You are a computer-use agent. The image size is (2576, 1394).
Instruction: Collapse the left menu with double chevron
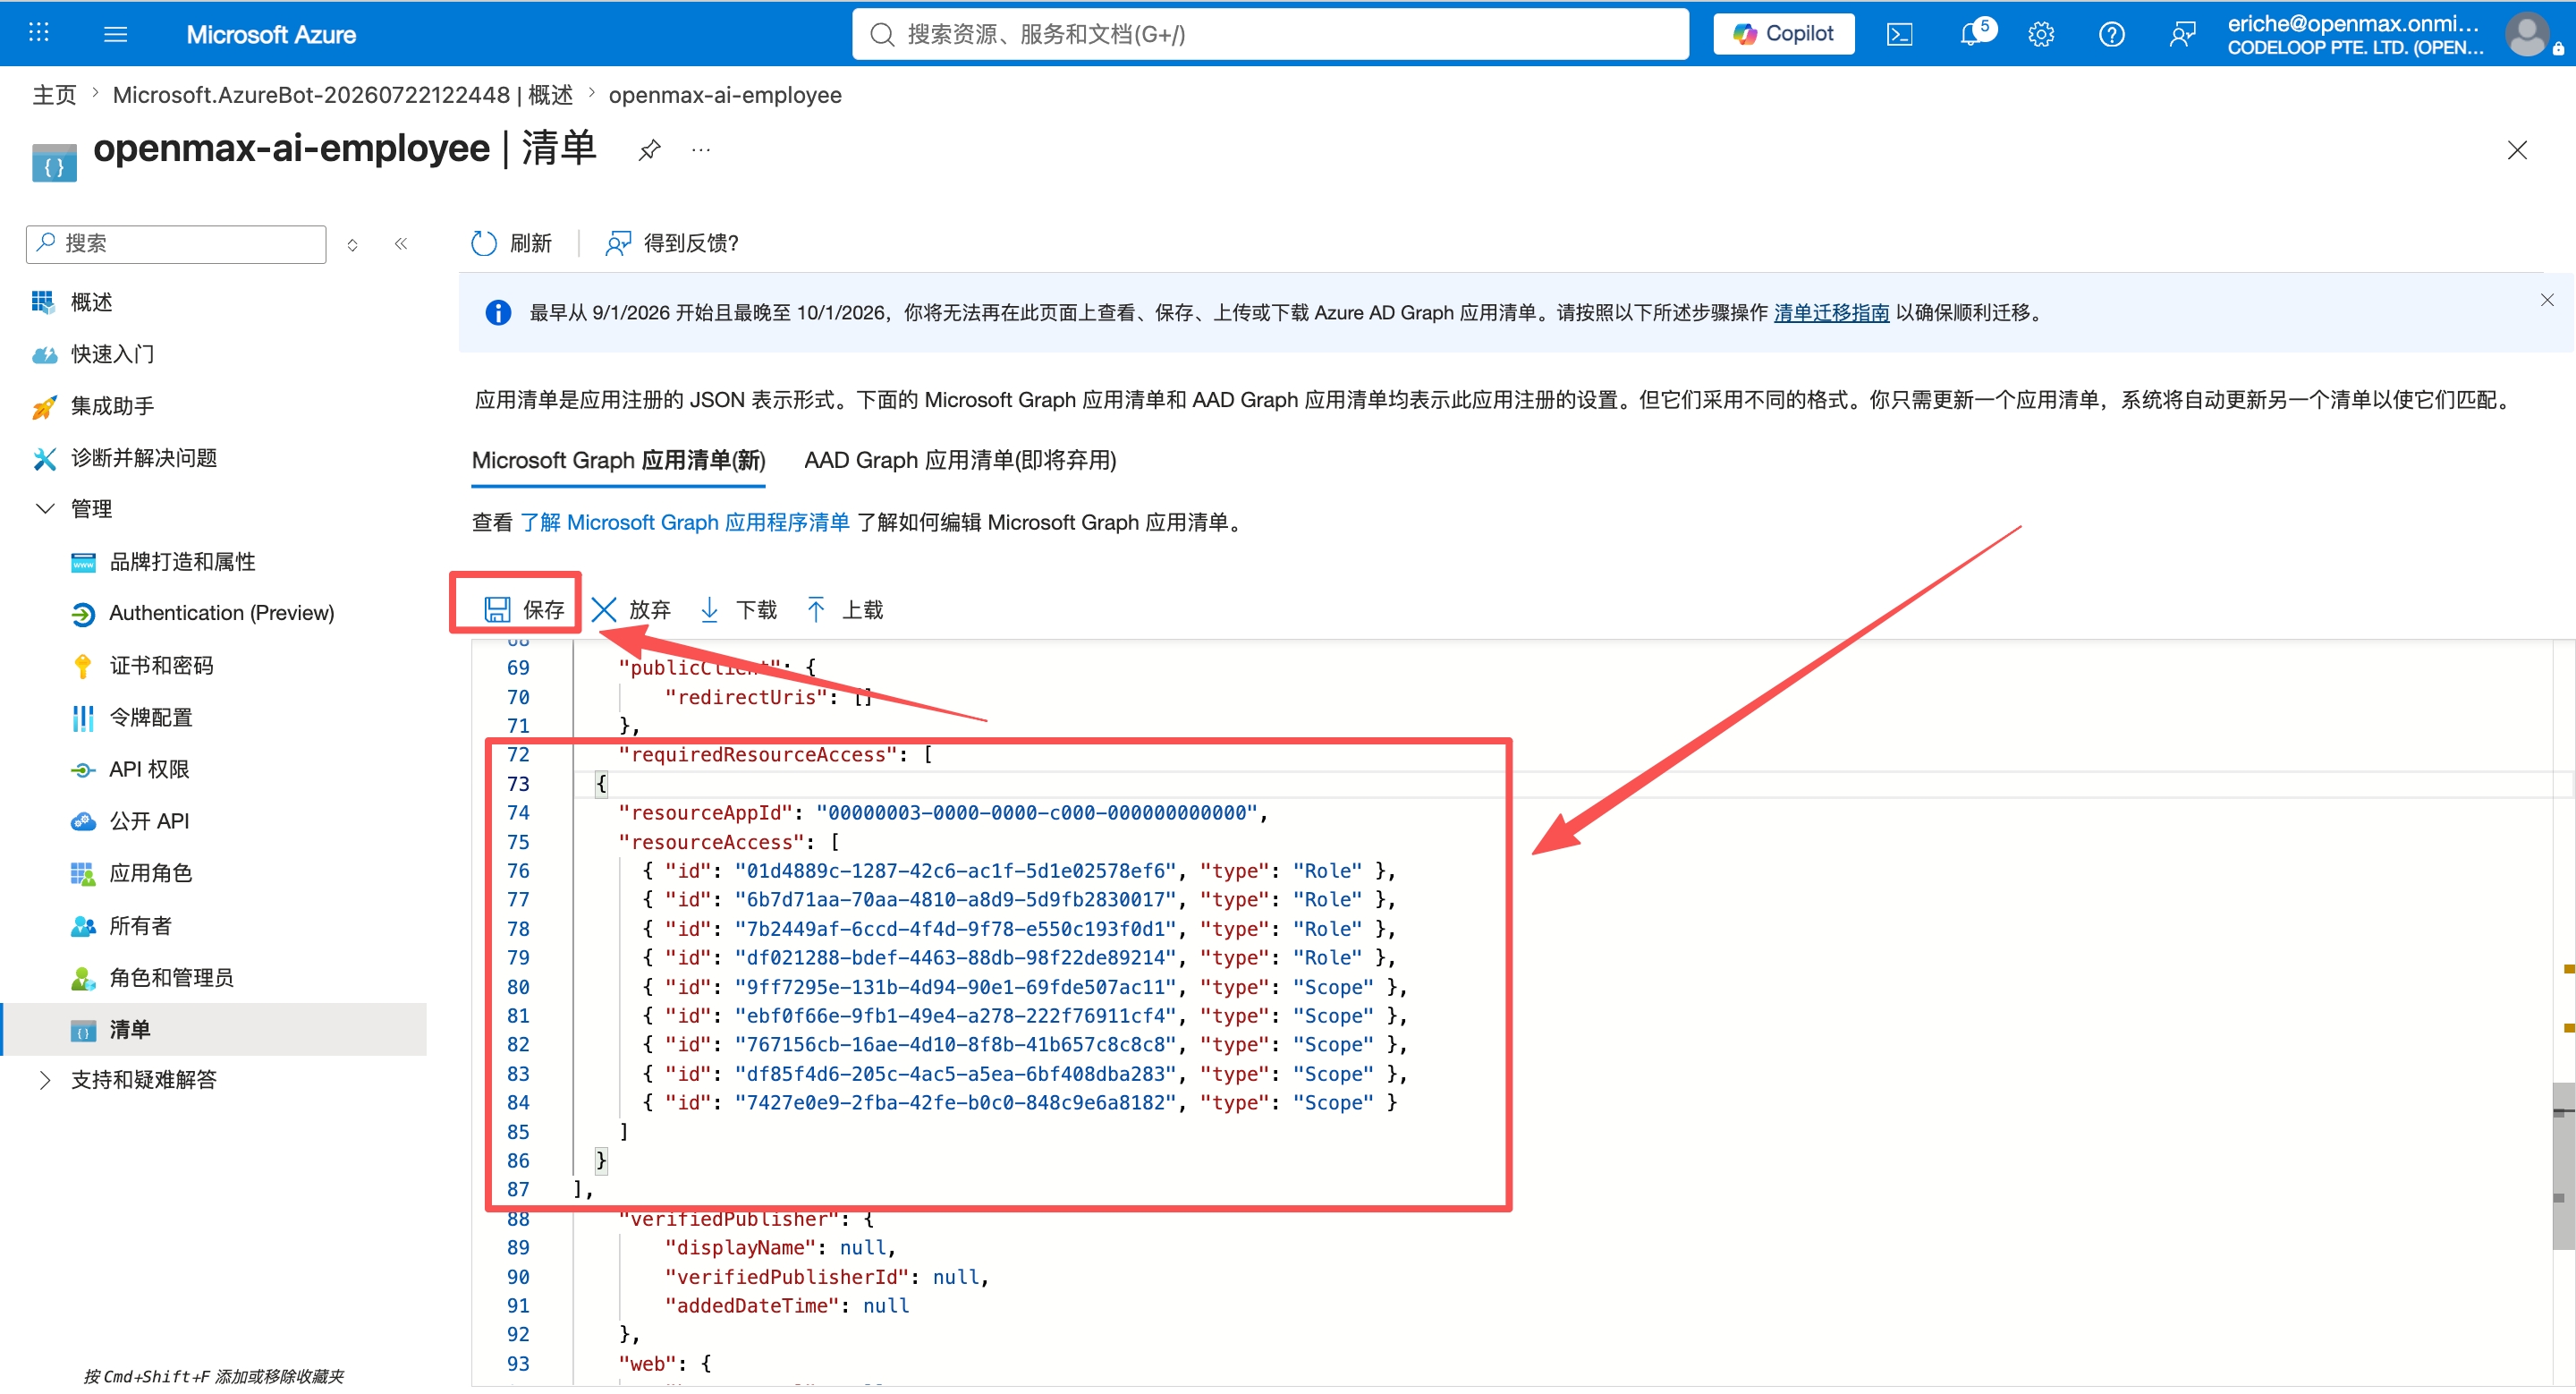(401, 243)
